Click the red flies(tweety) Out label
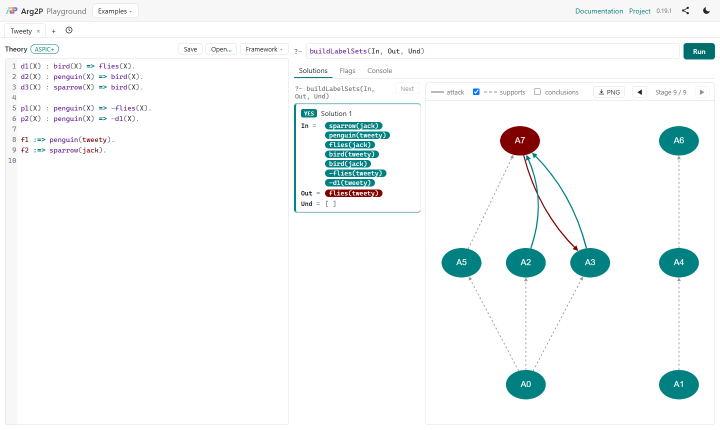 (354, 193)
